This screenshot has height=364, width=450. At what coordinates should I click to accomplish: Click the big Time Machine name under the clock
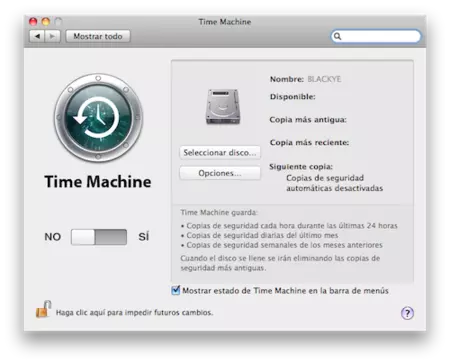coord(98,182)
